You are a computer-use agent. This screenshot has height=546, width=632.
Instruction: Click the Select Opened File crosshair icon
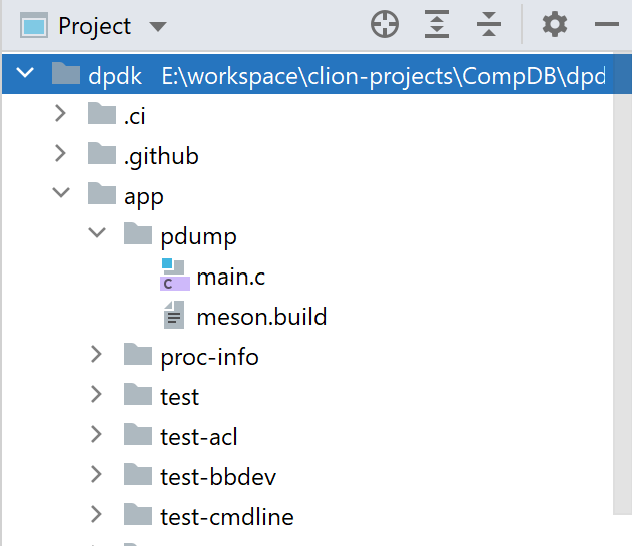click(x=385, y=25)
